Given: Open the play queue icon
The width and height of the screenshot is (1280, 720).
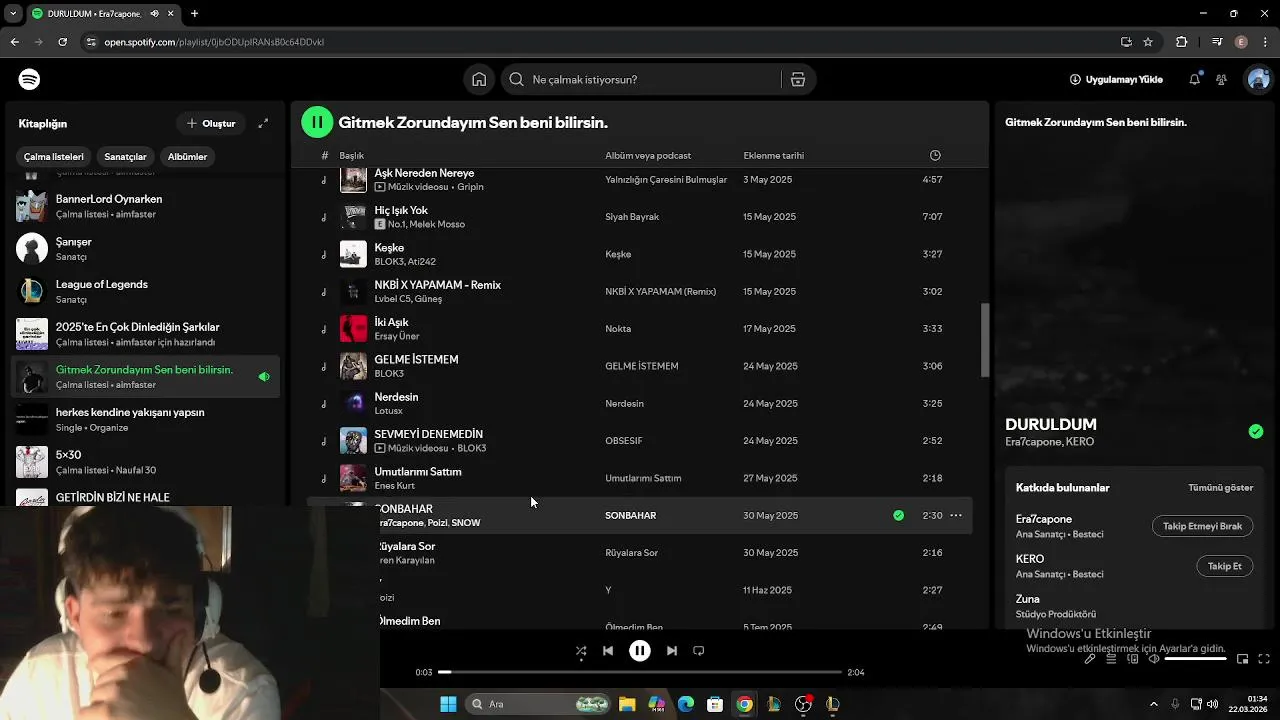Looking at the screenshot, I should (x=1111, y=659).
